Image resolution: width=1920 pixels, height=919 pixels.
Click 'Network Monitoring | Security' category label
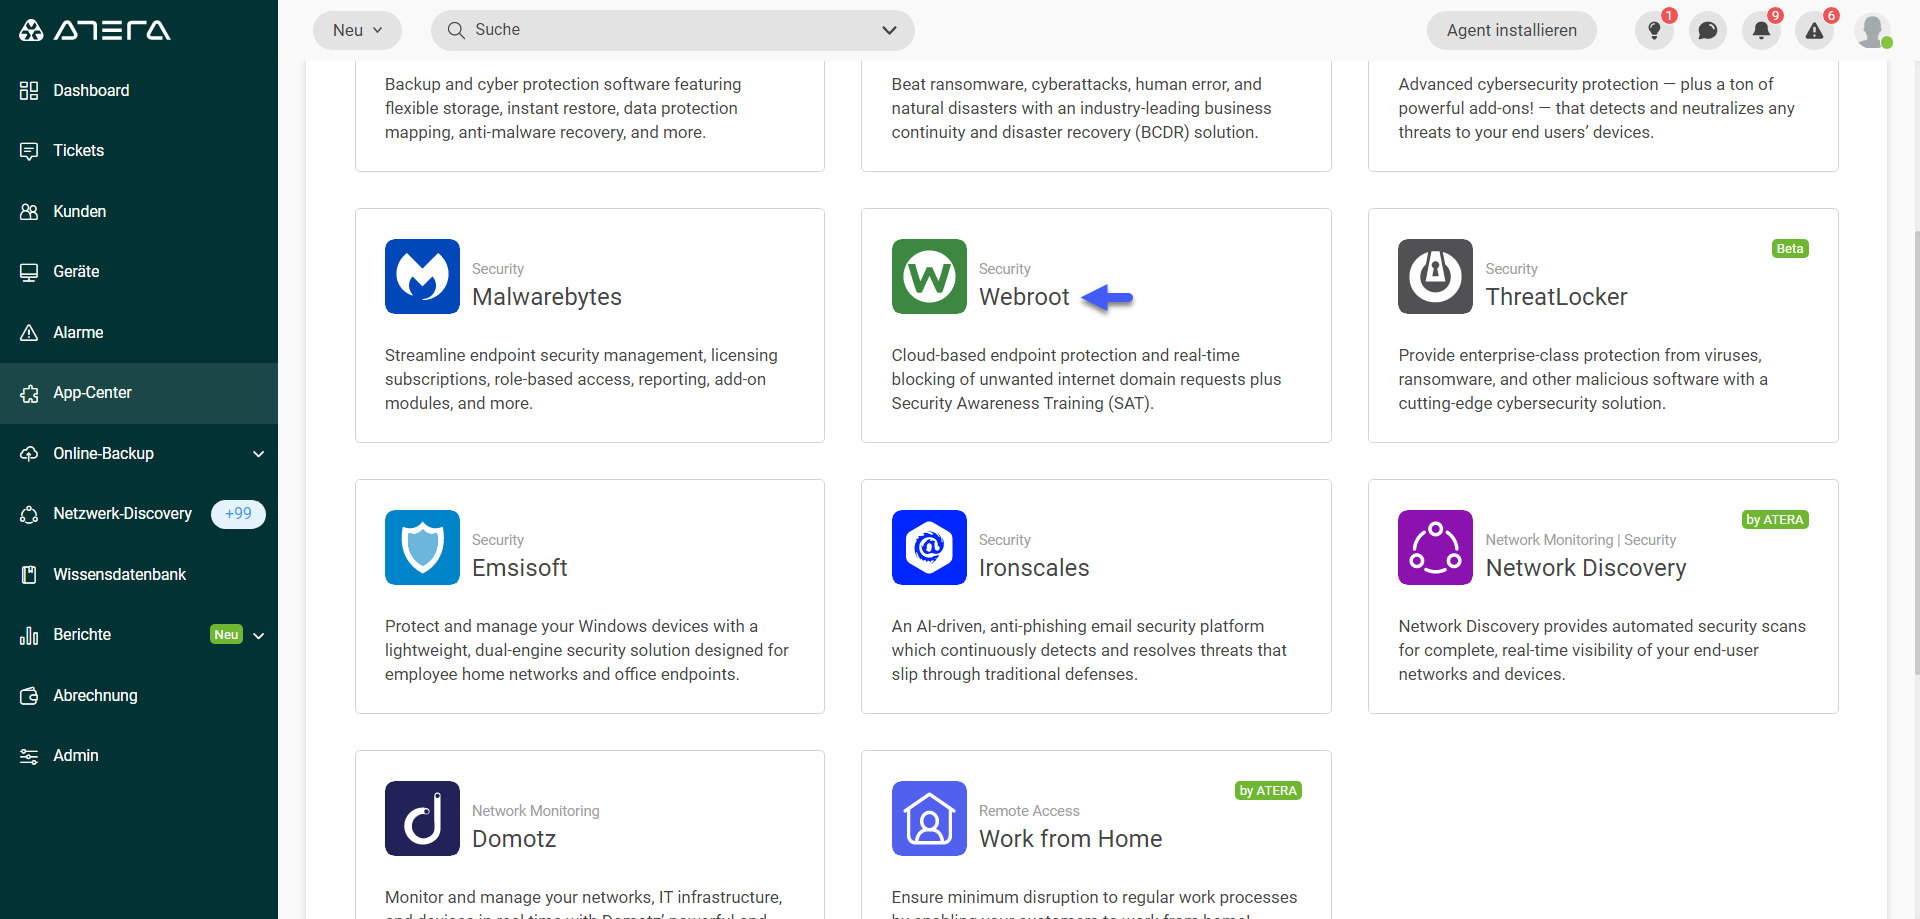[x=1580, y=540]
